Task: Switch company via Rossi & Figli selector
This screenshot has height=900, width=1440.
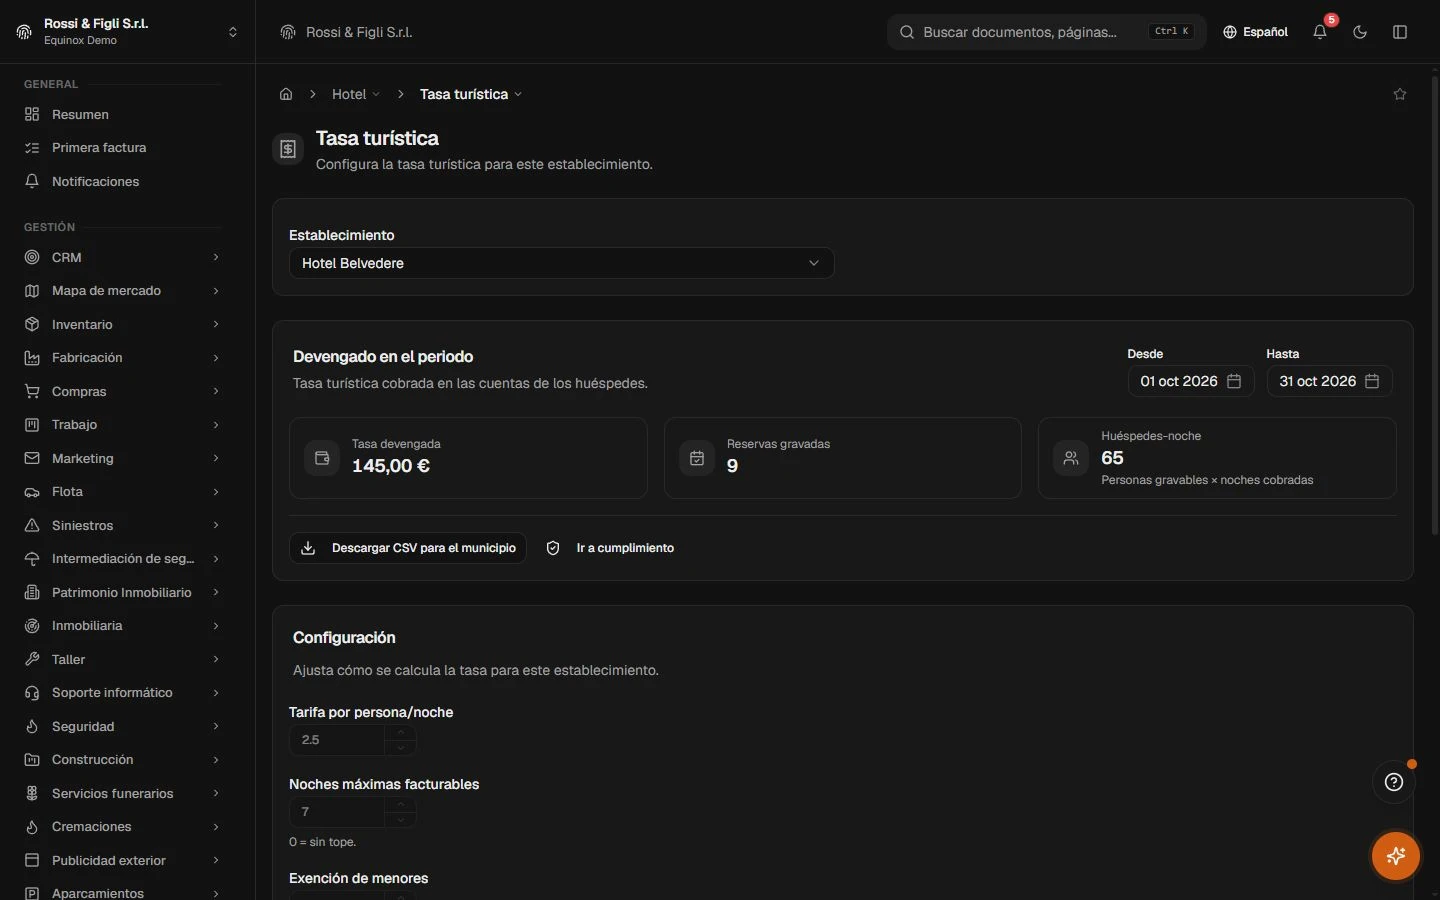Action: tap(127, 32)
